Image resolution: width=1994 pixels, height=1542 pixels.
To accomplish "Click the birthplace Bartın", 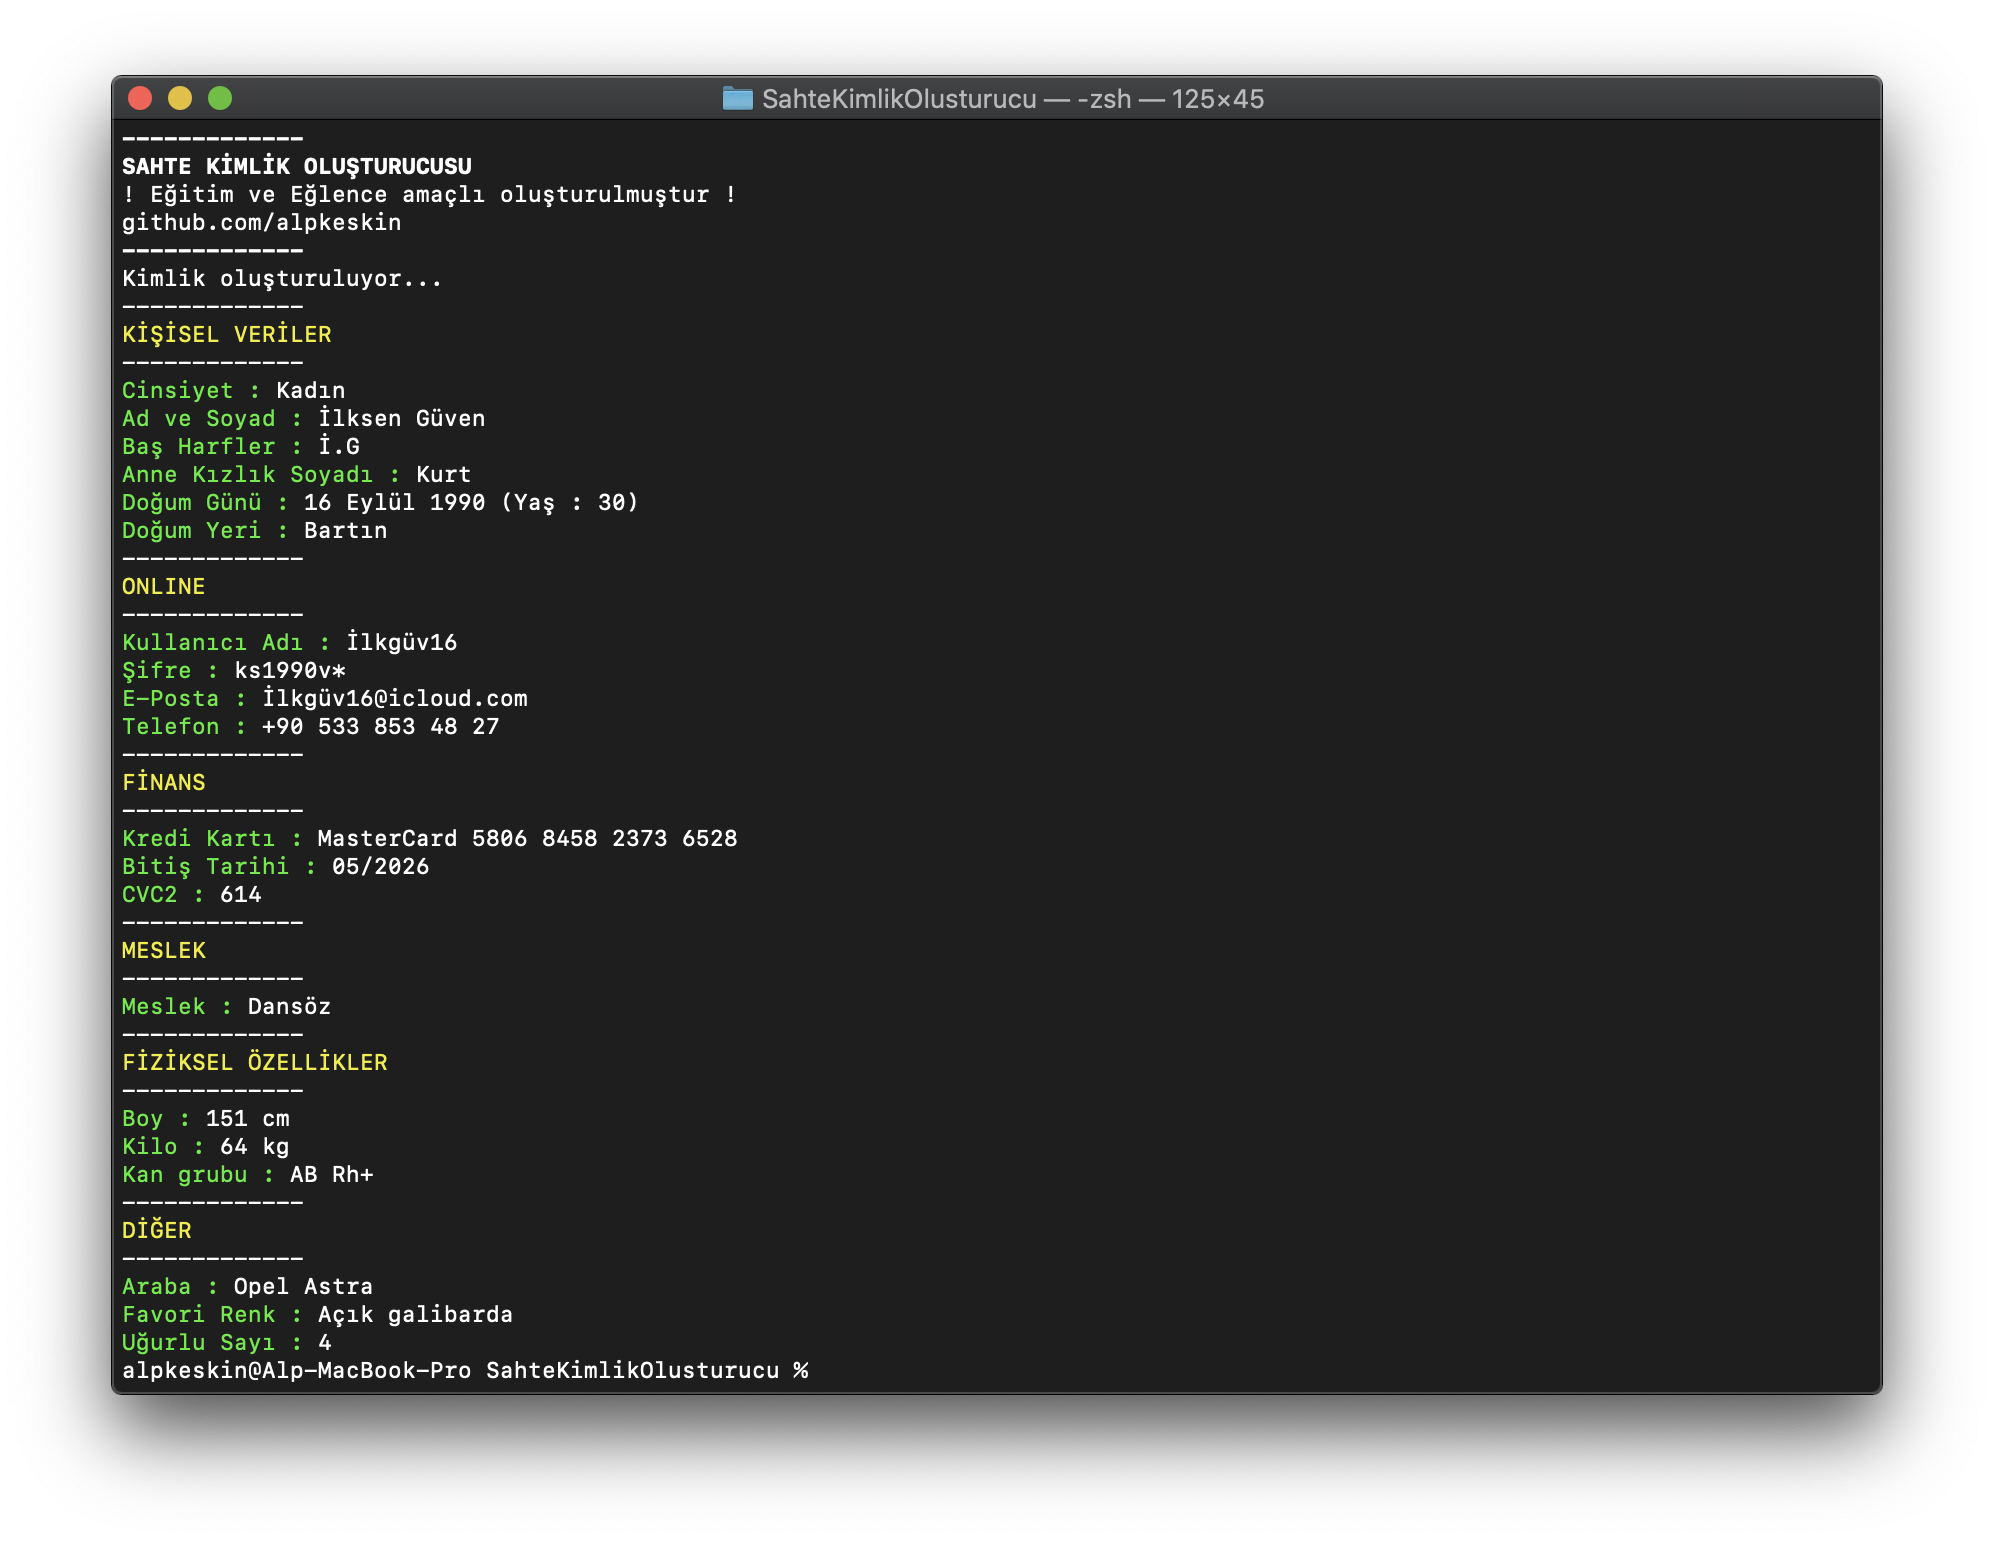I will click(346, 530).
